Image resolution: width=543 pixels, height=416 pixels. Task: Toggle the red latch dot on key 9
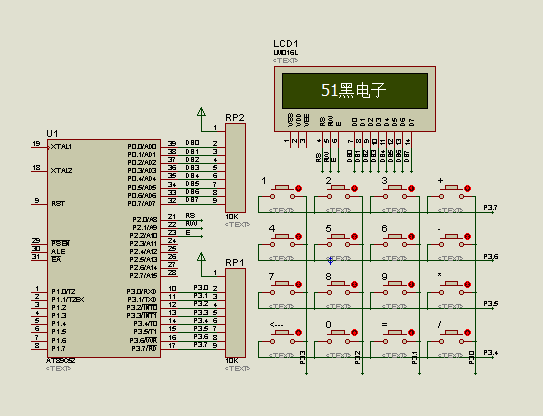point(411,284)
